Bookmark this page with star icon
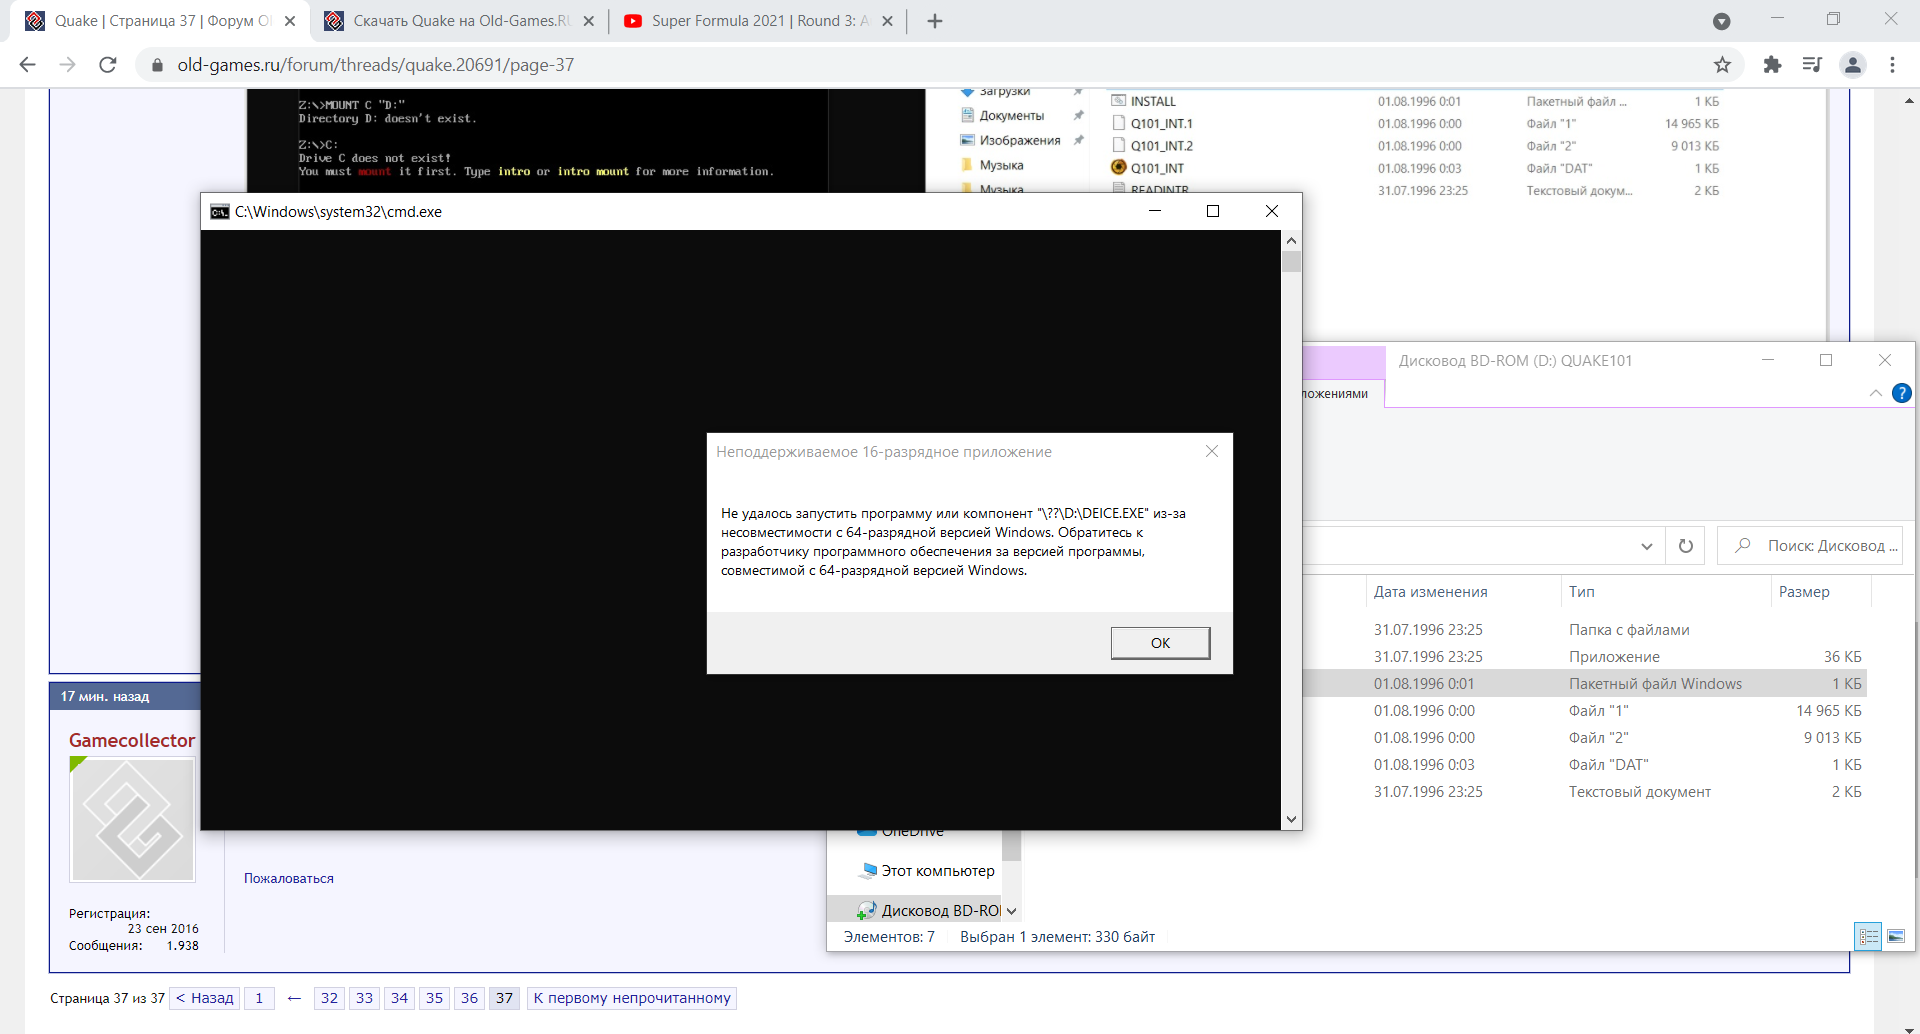Image resolution: width=1920 pixels, height=1034 pixels. coord(1722,65)
